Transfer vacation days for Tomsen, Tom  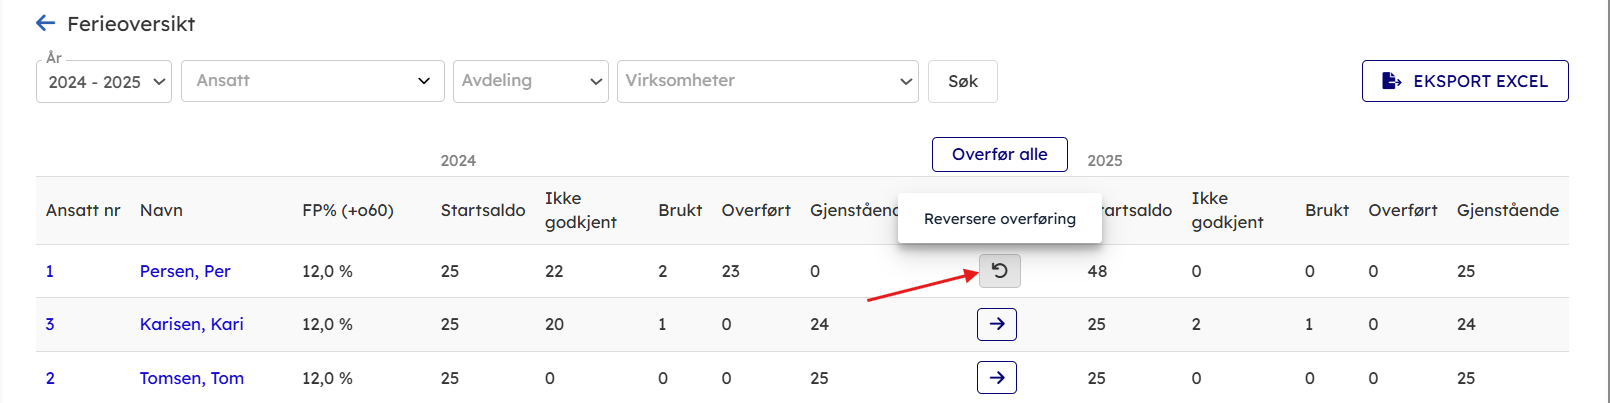[997, 378]
